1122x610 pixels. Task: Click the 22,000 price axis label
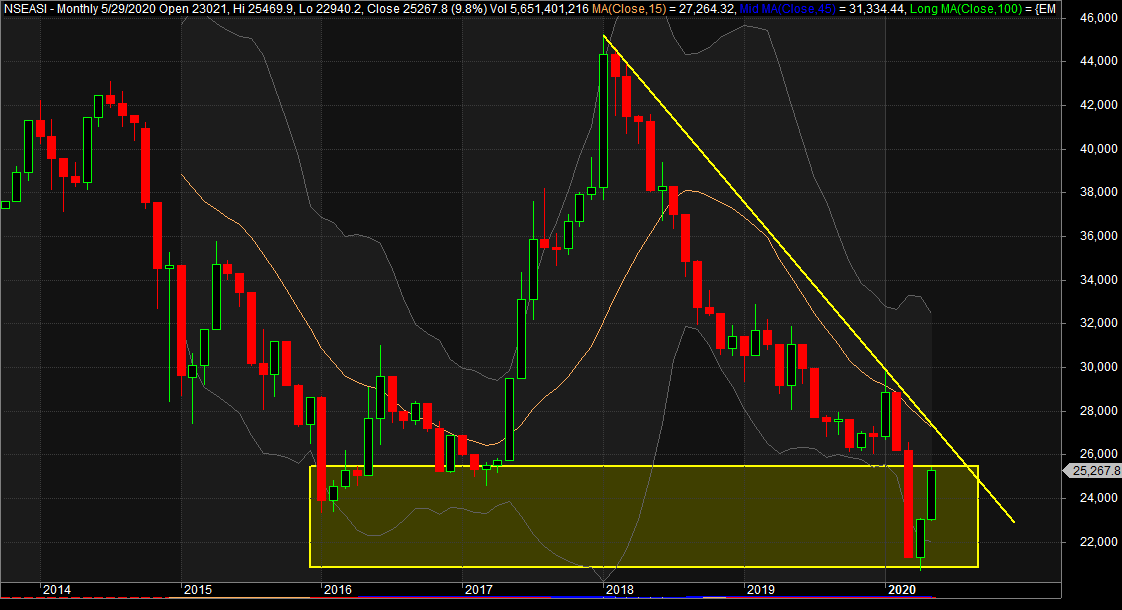click(1098, 542)
